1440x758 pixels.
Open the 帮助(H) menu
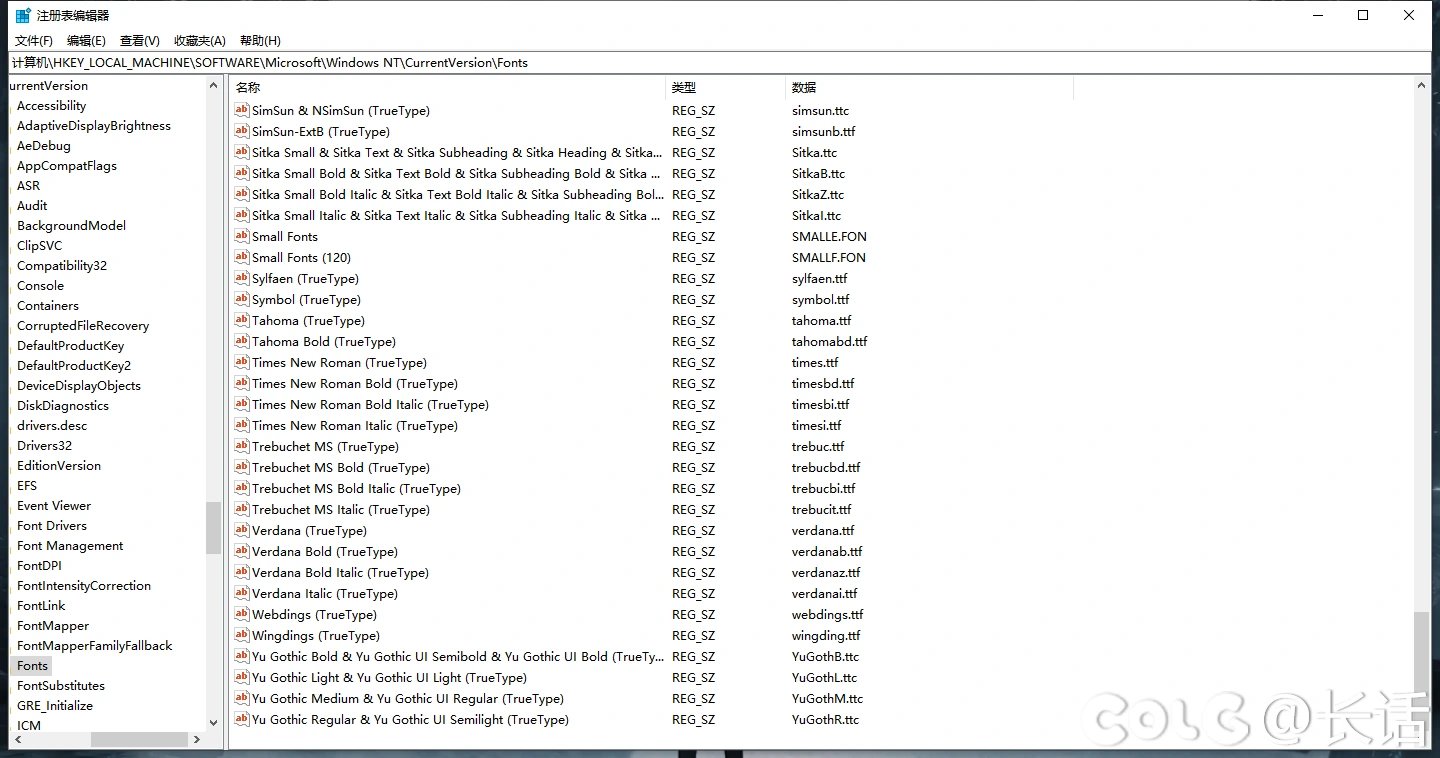pyautogui.click(x=260, y=41)
